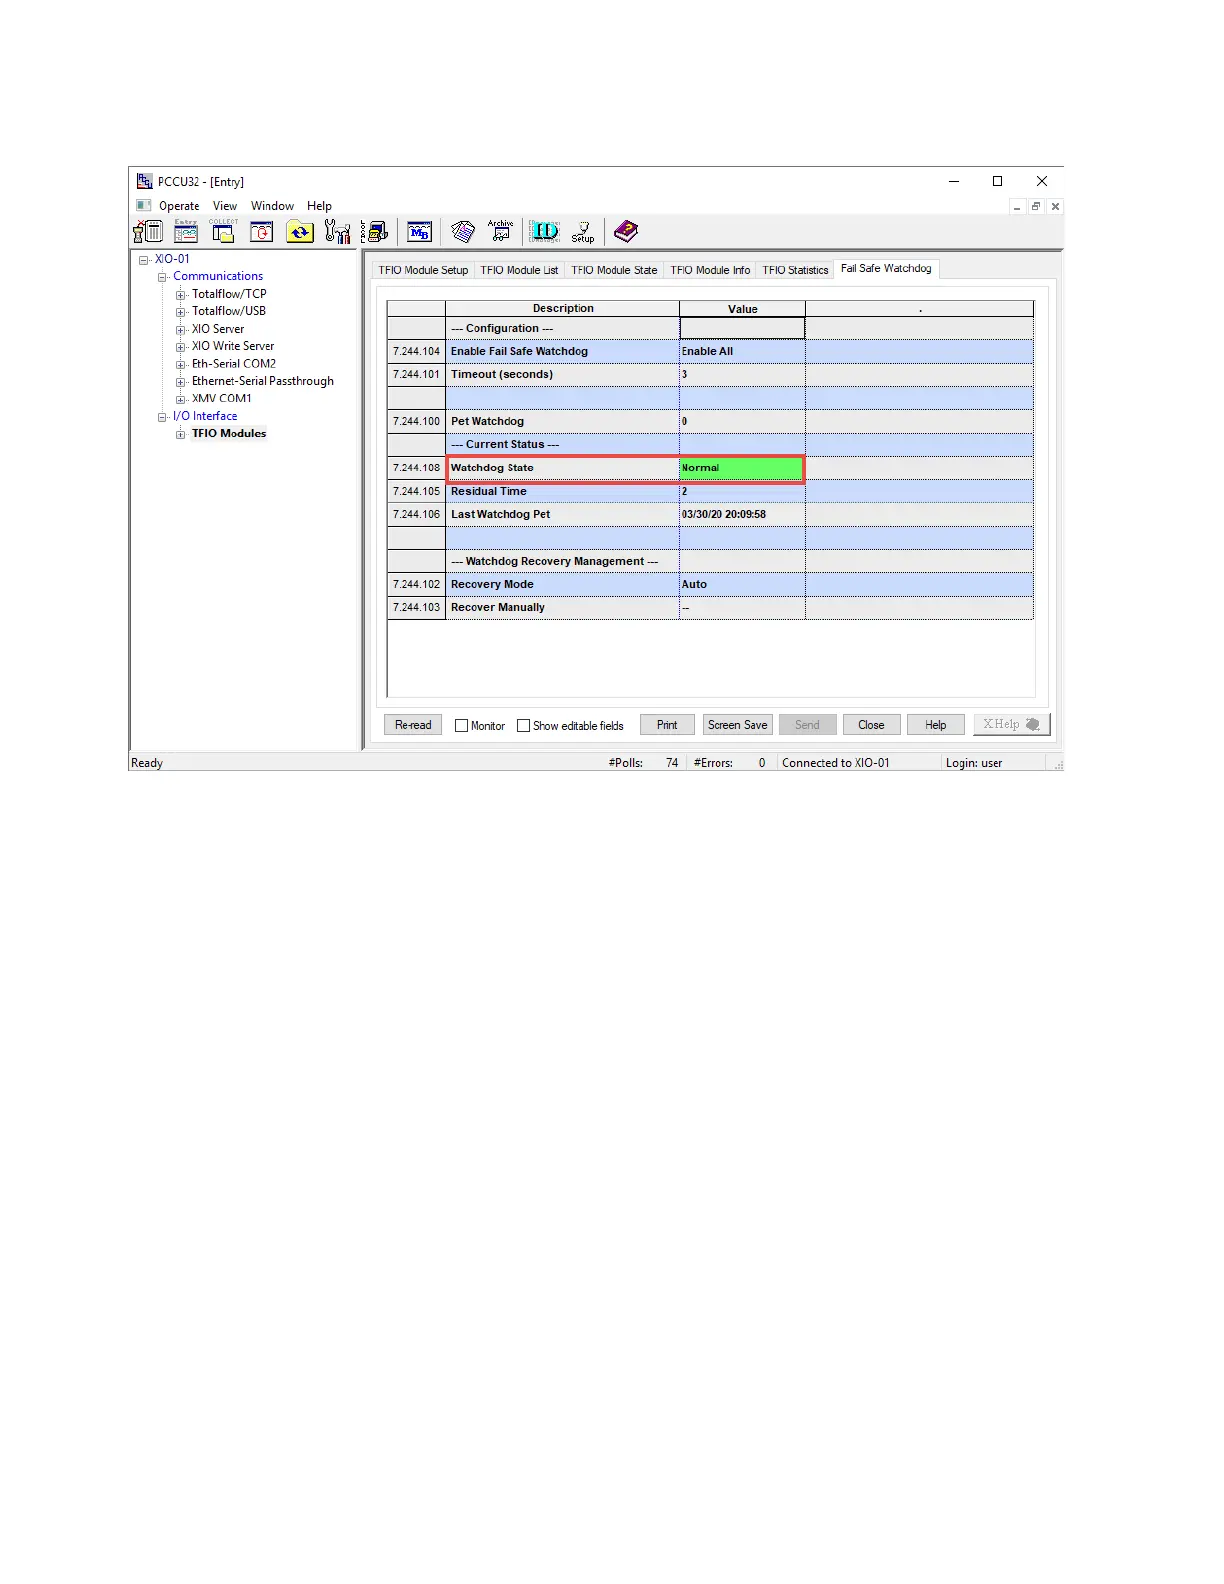
Task: Click the Print button
Action: click(x=667, y=725)
